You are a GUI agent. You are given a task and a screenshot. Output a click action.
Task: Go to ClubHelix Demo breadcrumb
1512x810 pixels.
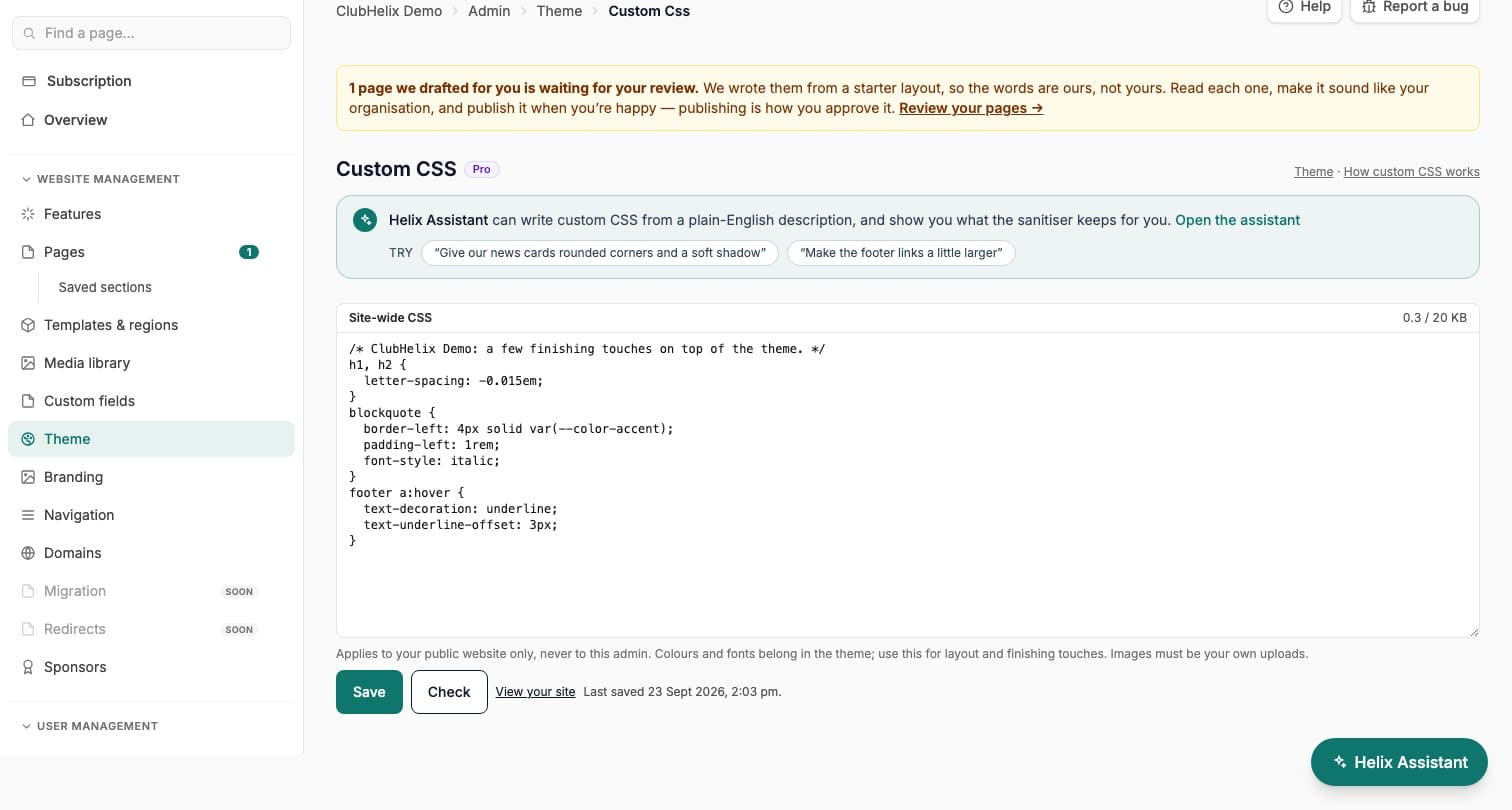tap(389, 11)
